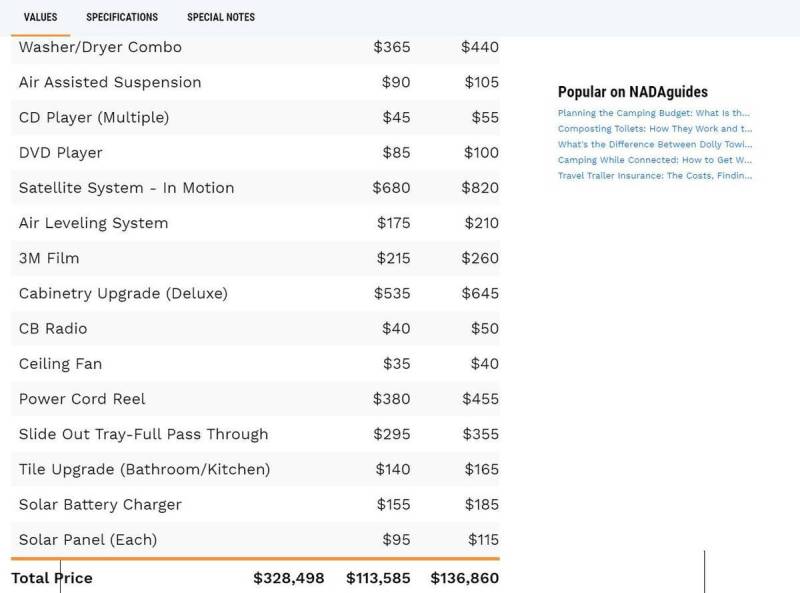
Task: Open the Composting Toilets article link
Action: [x=654, y=129]
